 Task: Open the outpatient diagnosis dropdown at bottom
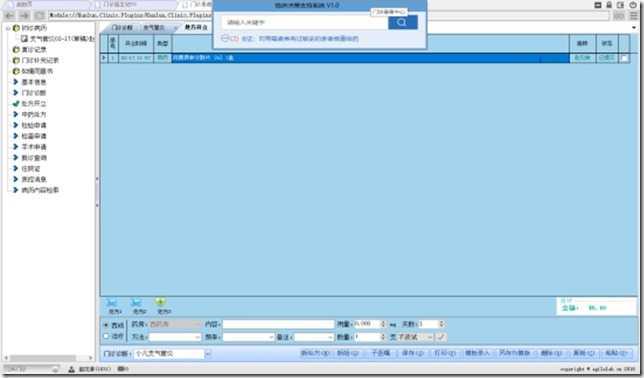point(208,353)
